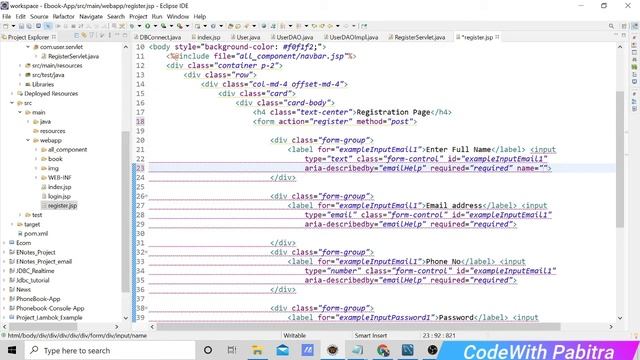Click the Project Explorer filter icon

tap(91, 36)
